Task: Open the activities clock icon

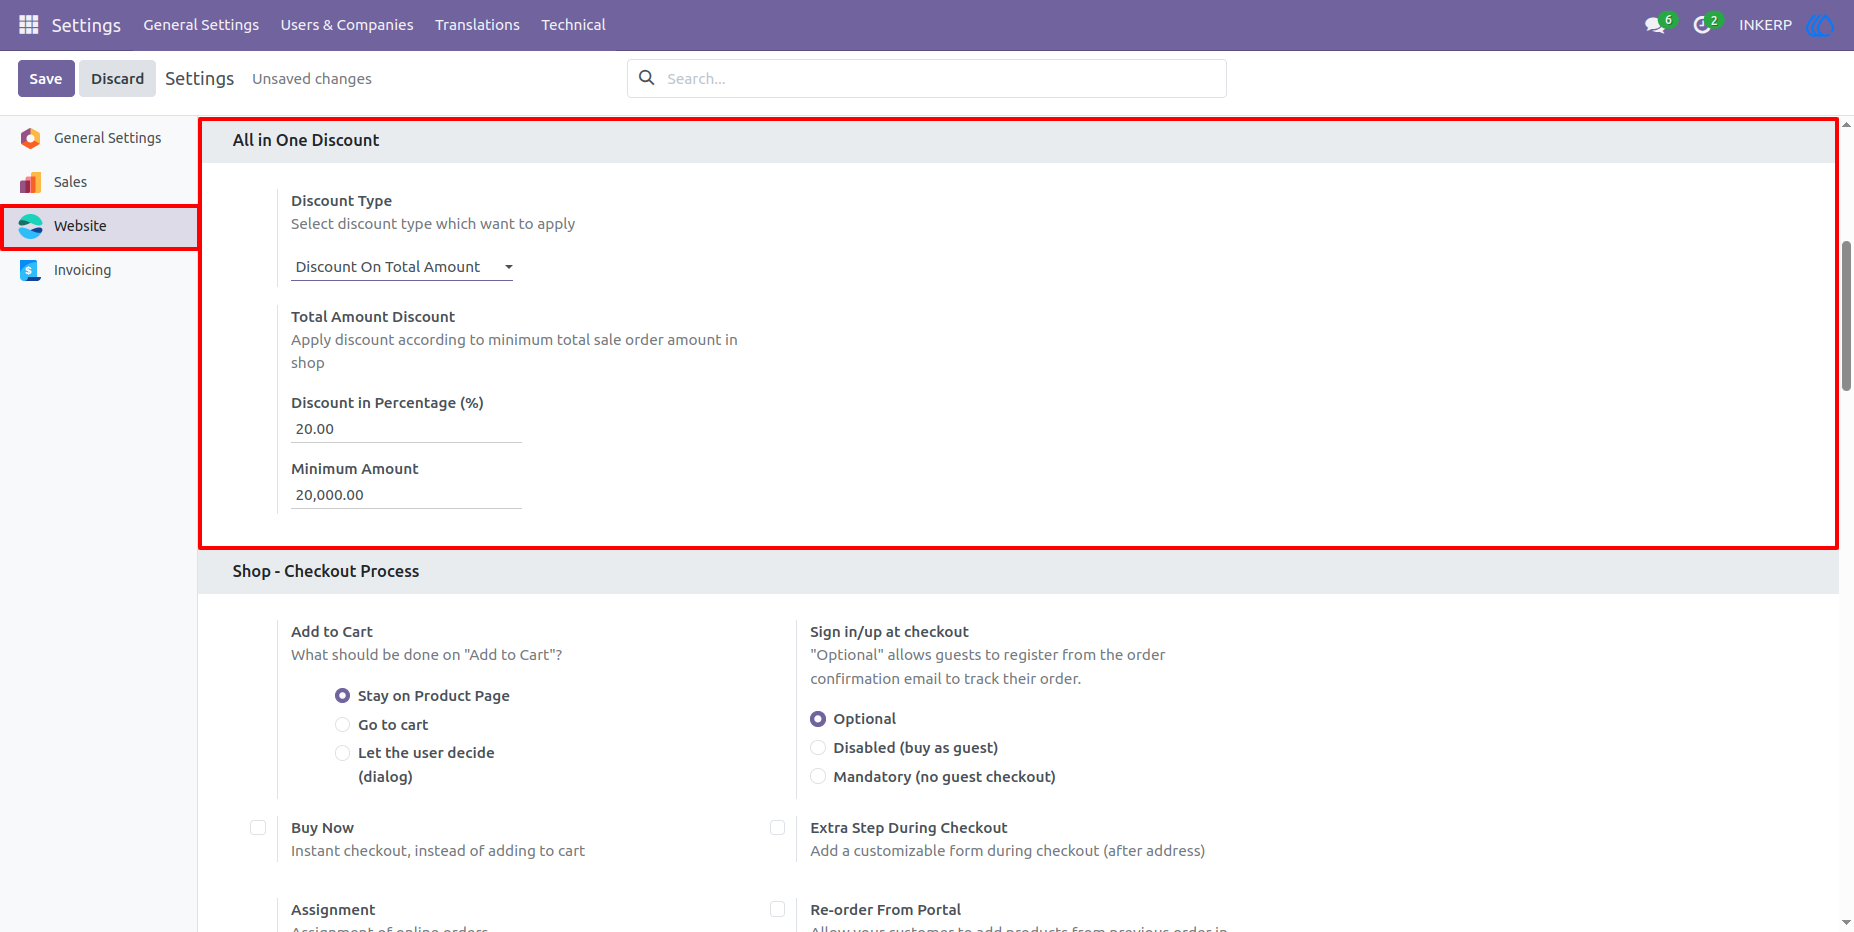Action: pos(1702,25)
